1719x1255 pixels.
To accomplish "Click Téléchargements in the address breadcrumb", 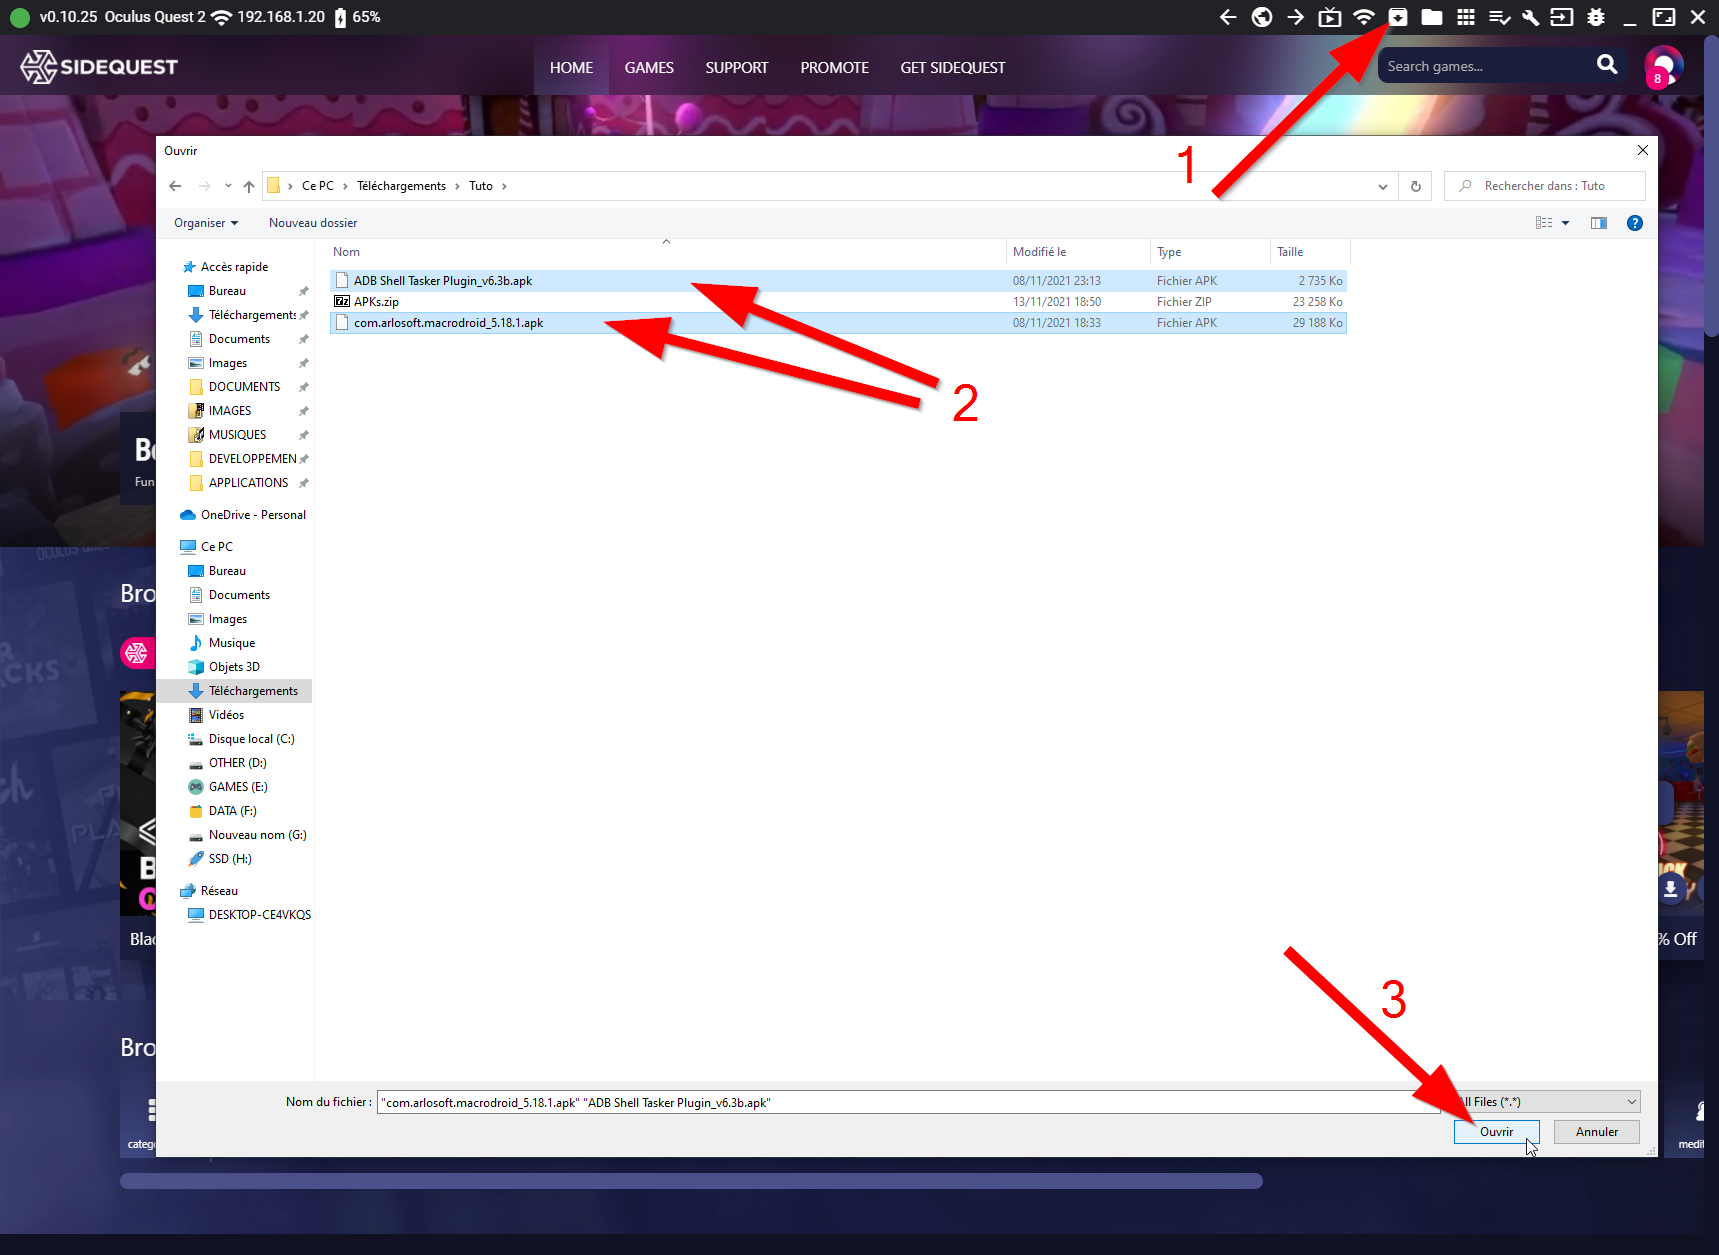I will 401,186.
